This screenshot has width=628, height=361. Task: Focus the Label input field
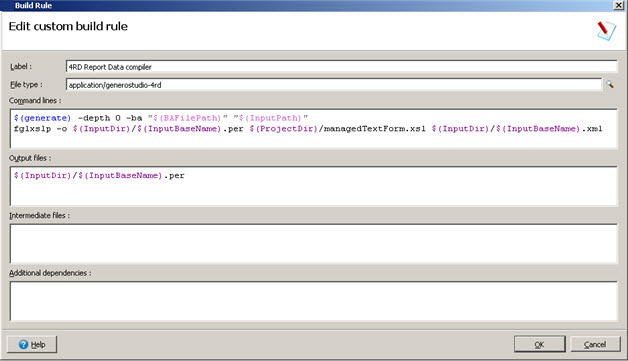(x=341, y=67)
